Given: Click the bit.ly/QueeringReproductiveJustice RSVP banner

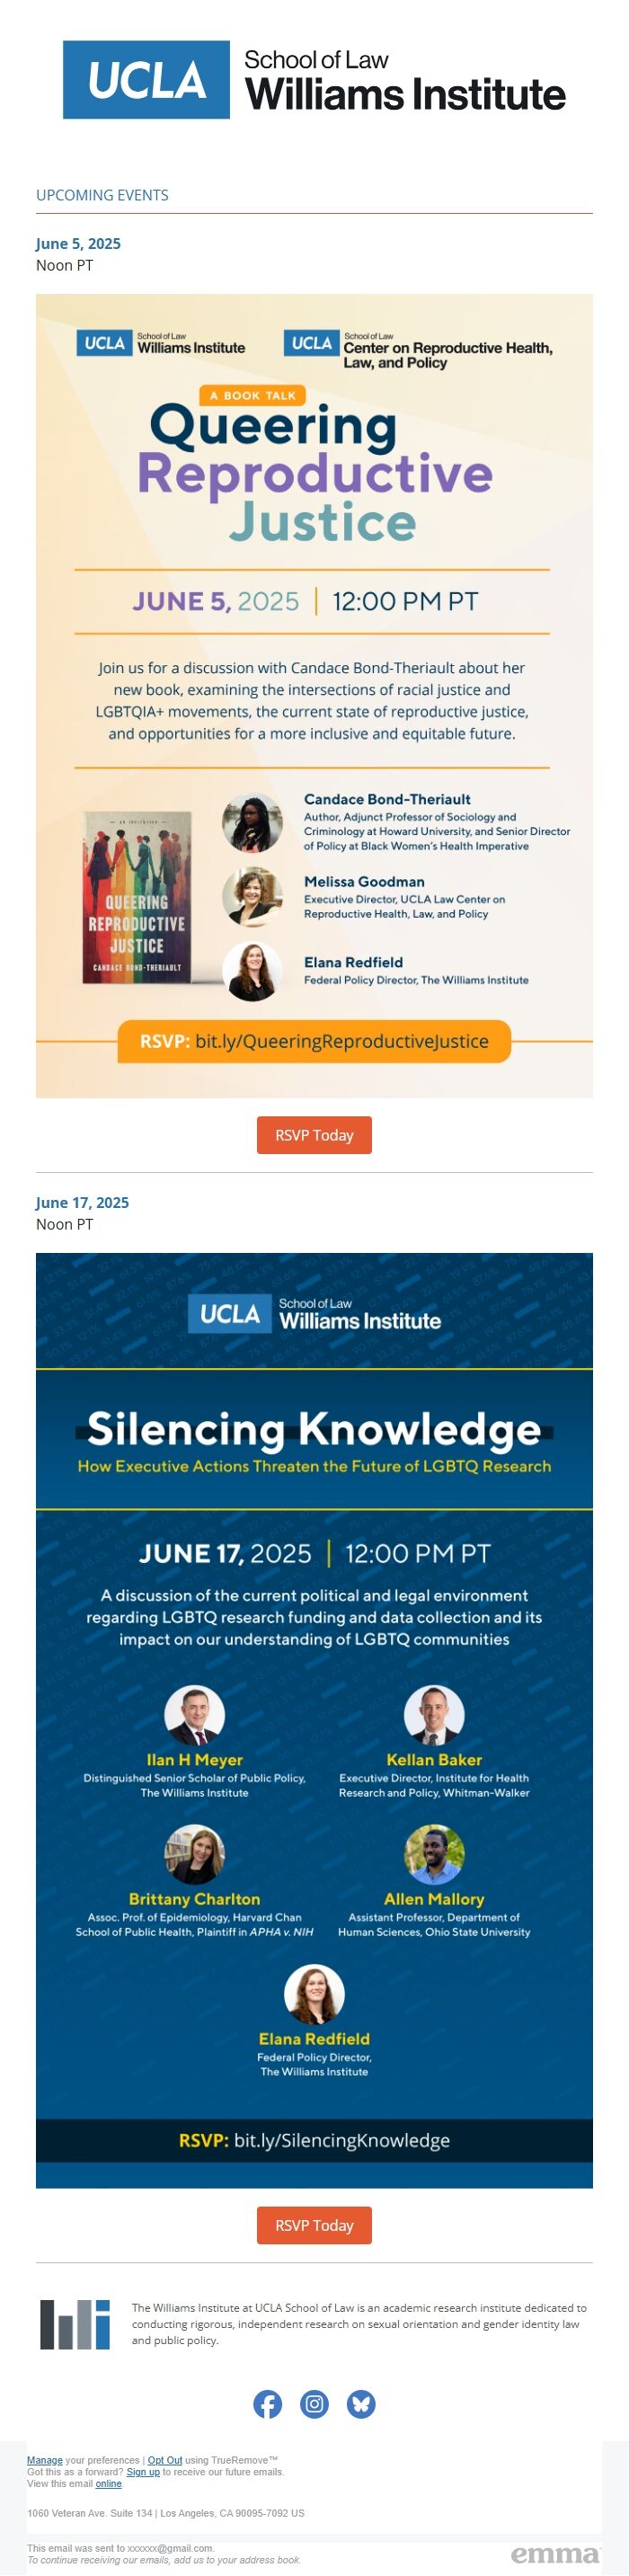Looking at the screenshot, I should point(314,1041).
